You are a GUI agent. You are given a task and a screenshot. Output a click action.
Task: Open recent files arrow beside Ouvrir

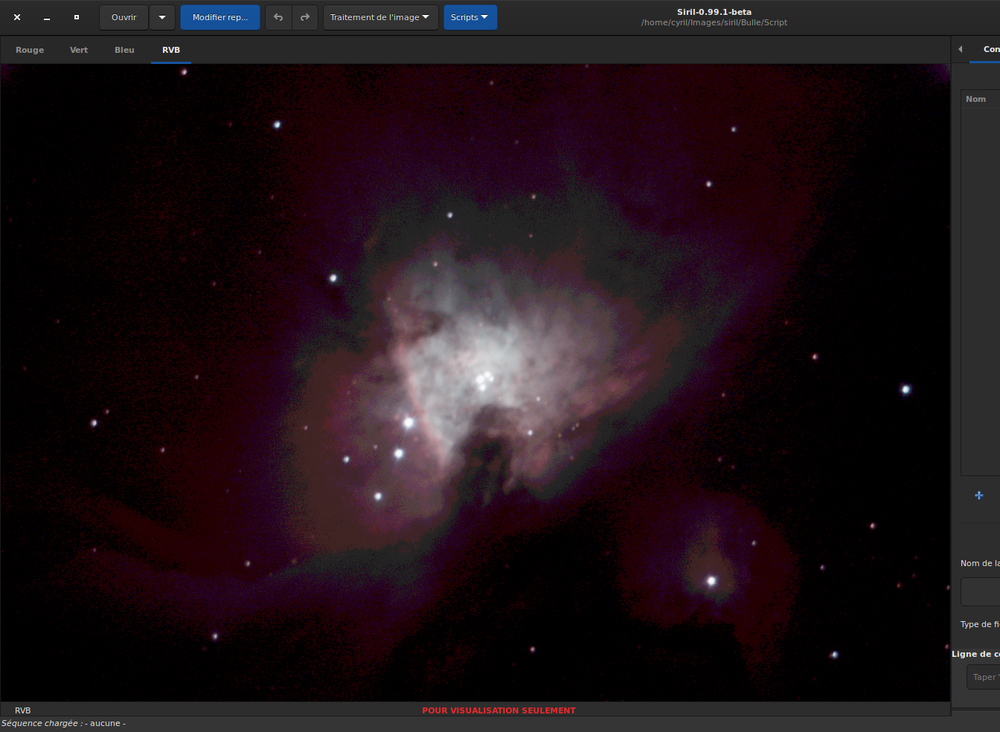click(x=162, y=17)
